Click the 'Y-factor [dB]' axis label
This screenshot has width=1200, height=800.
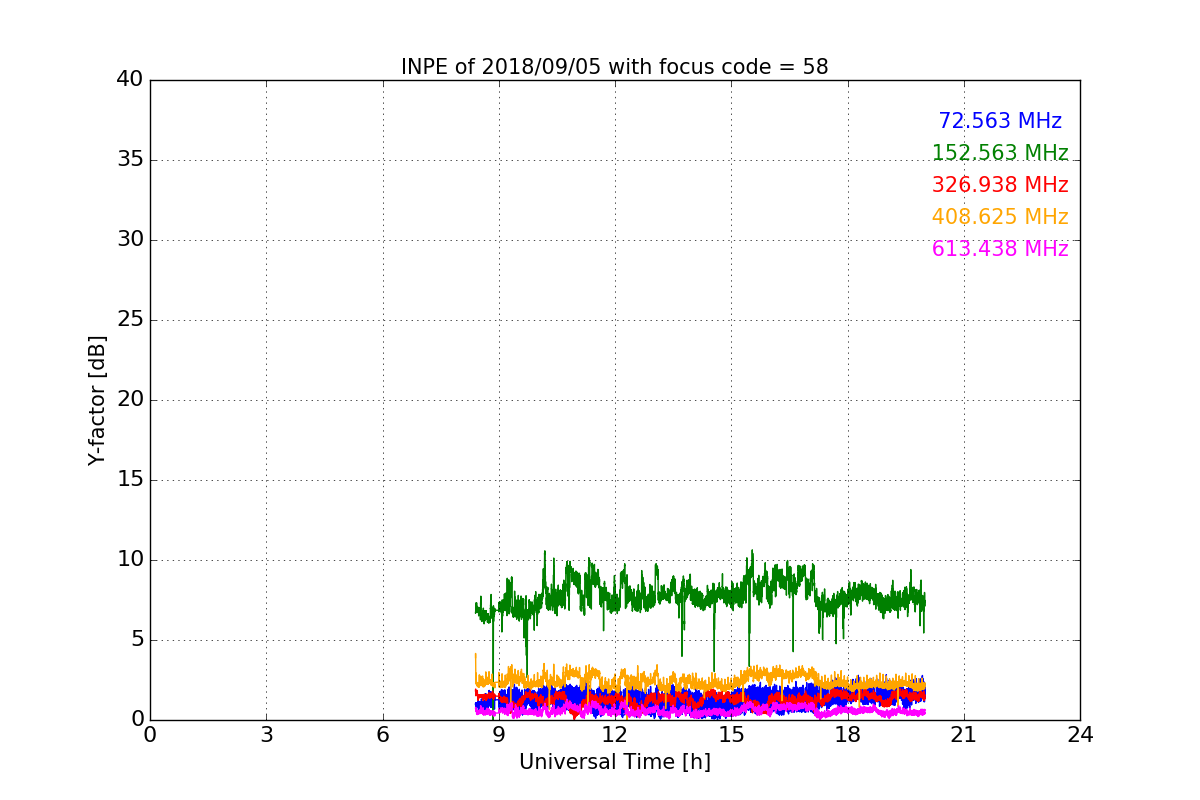coord(97,400)
